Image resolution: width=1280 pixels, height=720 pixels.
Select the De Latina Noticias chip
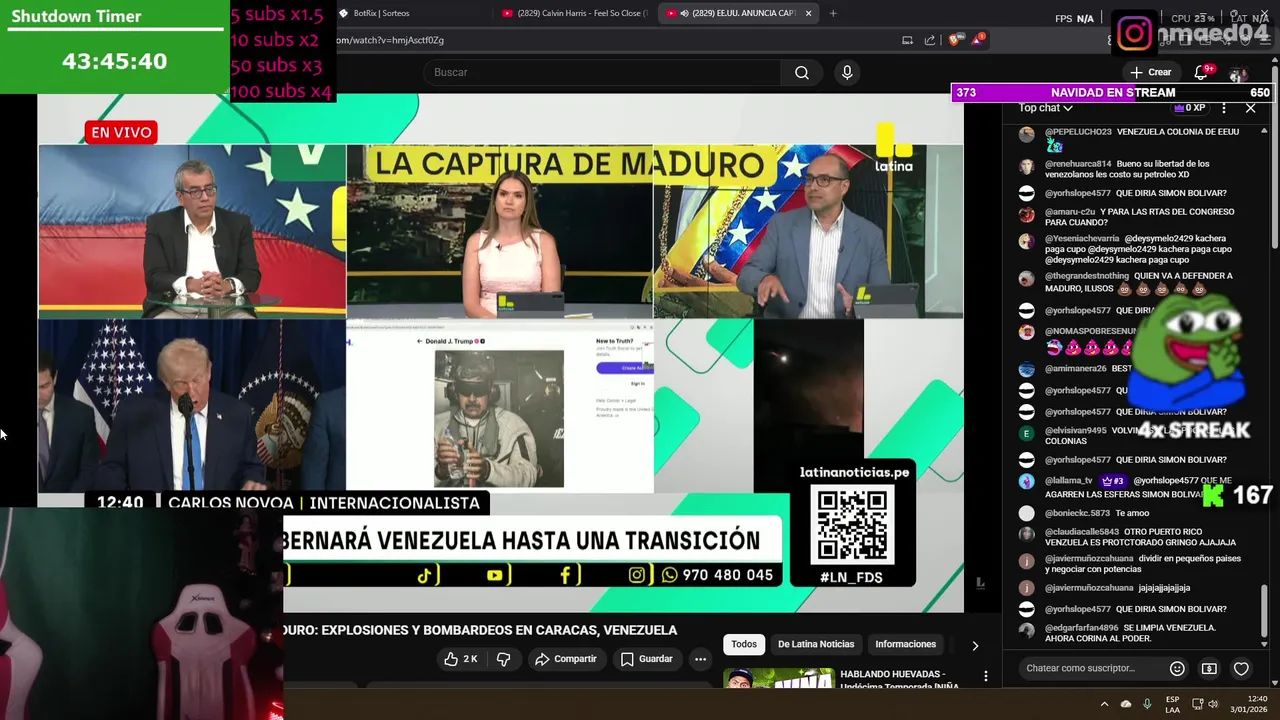(816, 644)
